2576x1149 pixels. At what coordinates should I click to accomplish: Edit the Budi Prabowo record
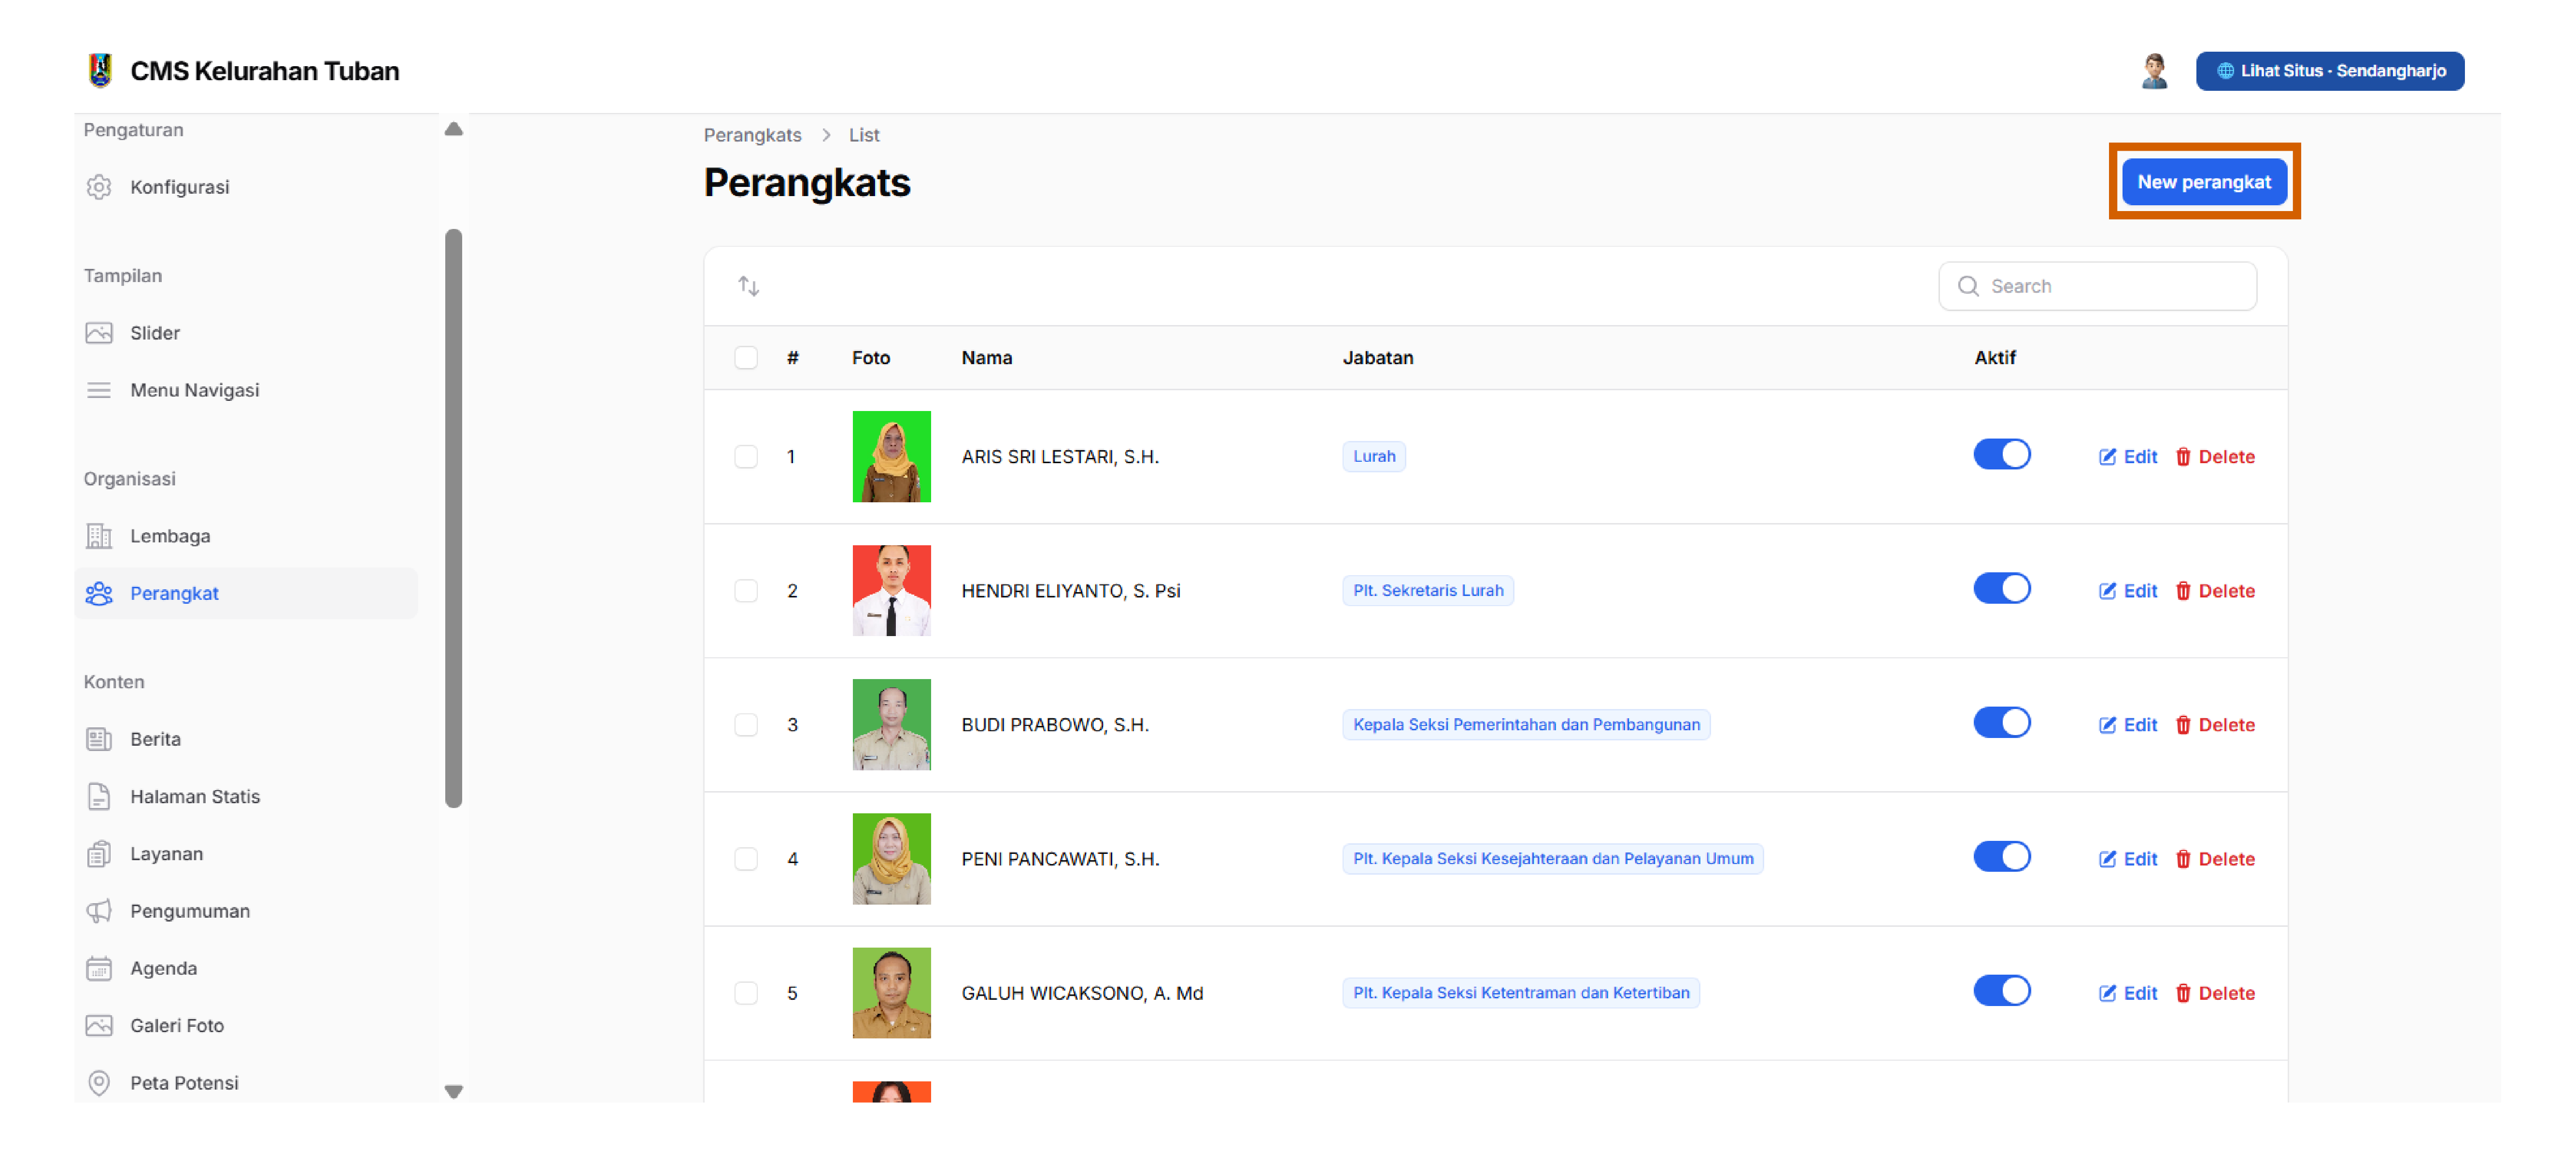[2128, 725]
